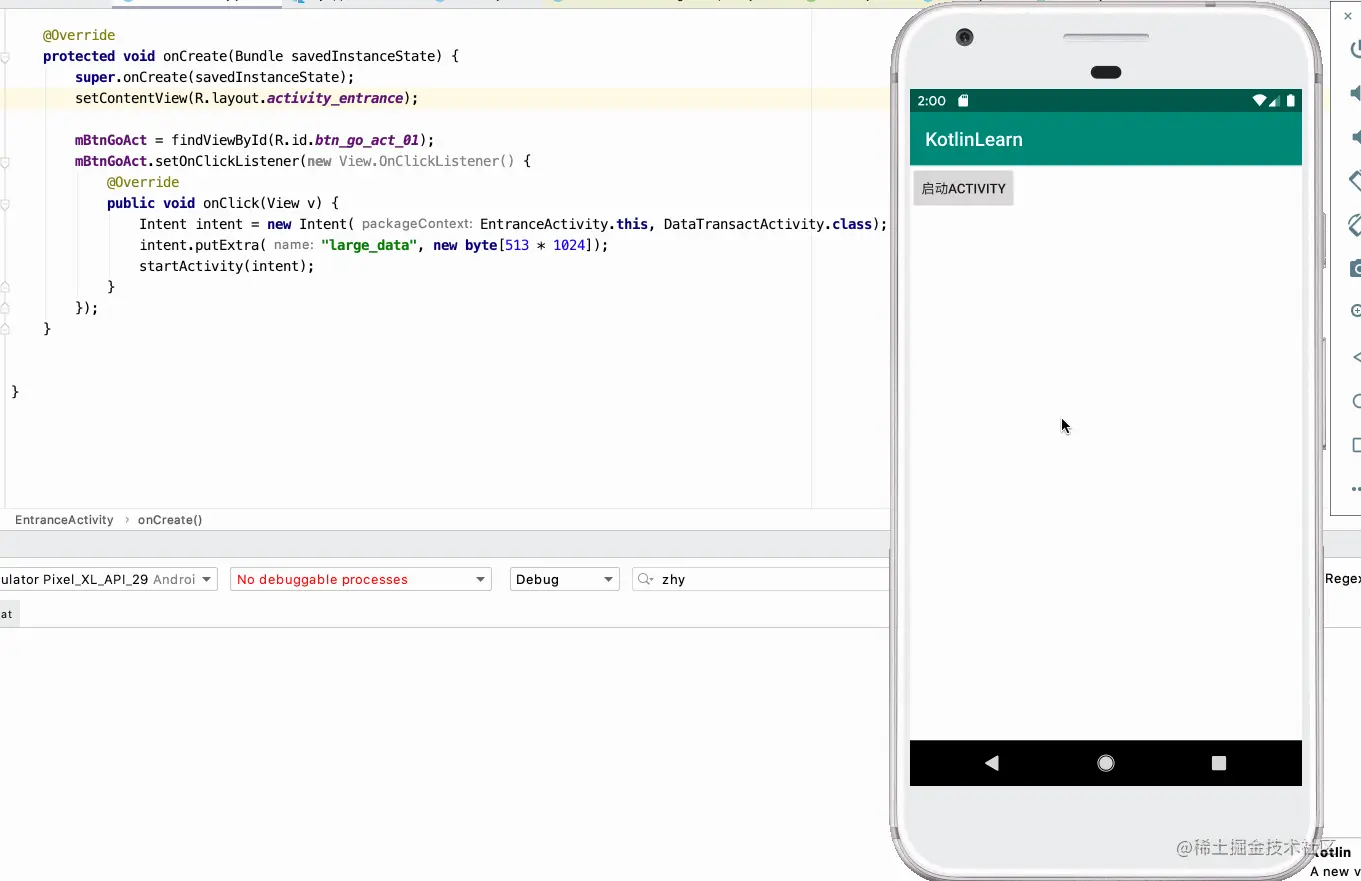Screen dimensions: 1361x881
Task: Open the emulator device selector dropdown
Action: (107, 579)
